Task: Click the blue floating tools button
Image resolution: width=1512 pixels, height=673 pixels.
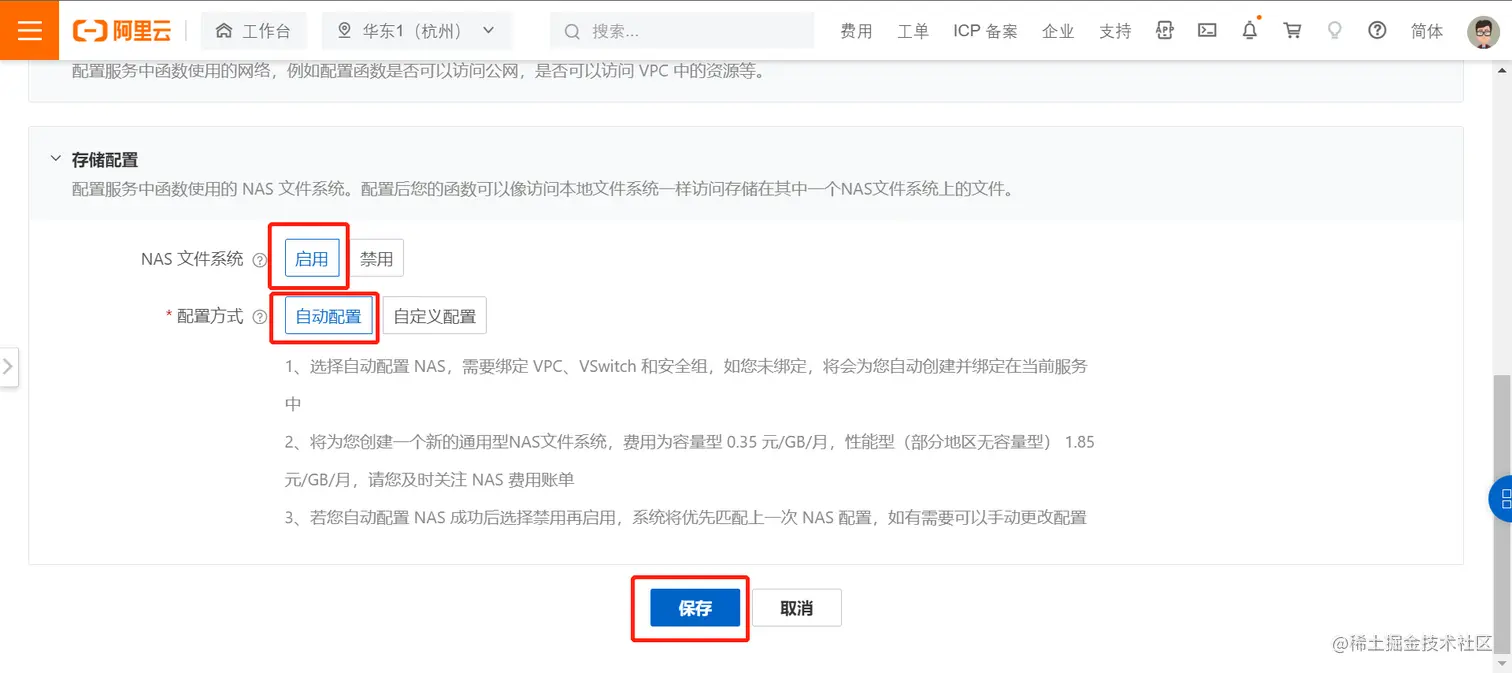Action: click(1501, 498)
